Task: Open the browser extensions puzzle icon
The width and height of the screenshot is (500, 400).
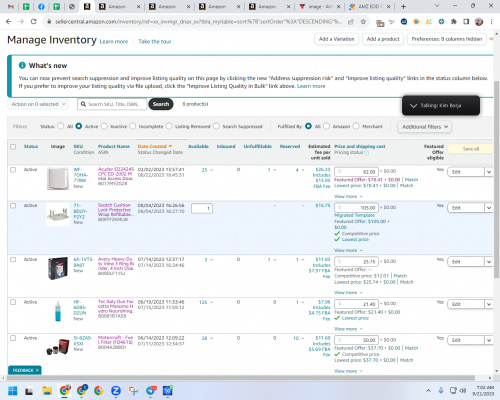Action: coord(454,22)
